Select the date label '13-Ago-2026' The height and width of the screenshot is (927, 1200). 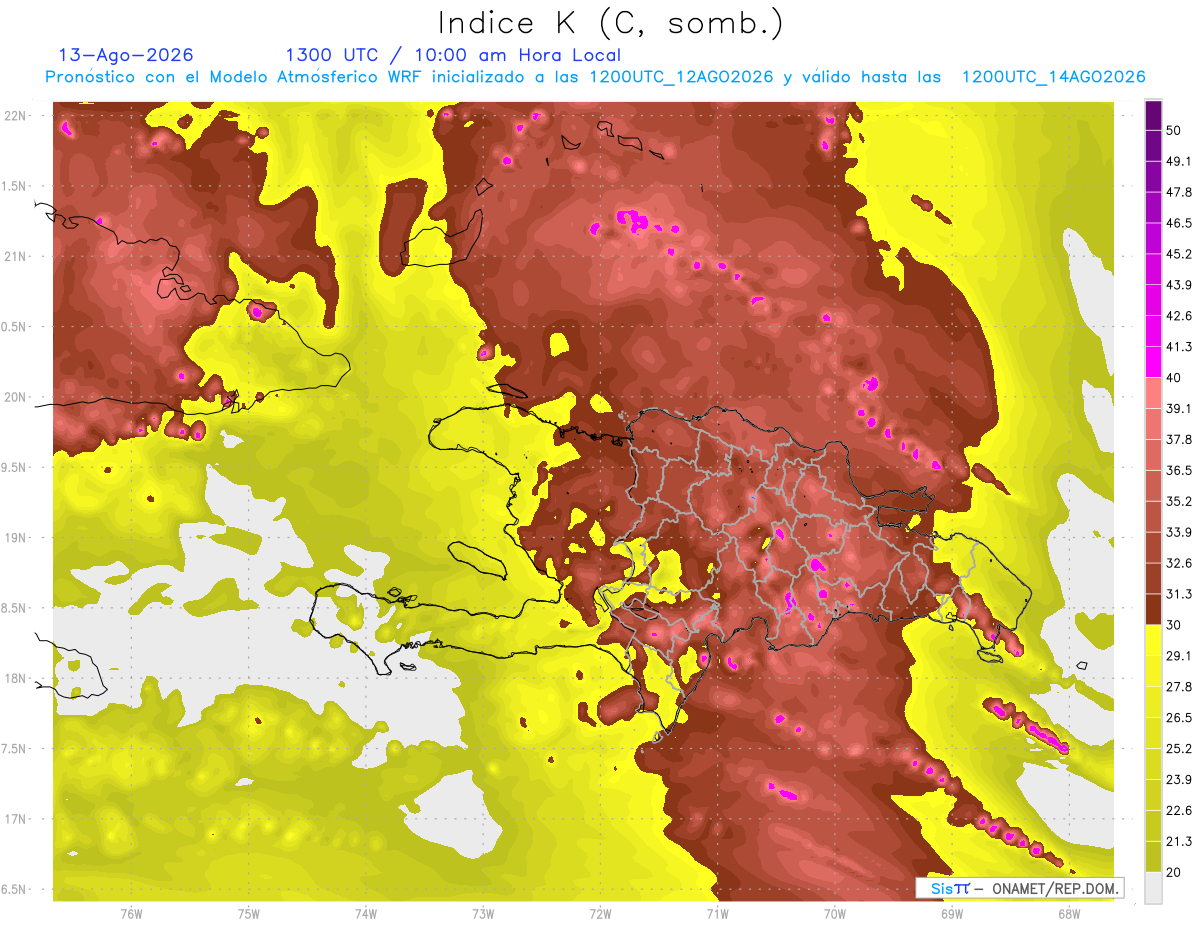[126, 55]
